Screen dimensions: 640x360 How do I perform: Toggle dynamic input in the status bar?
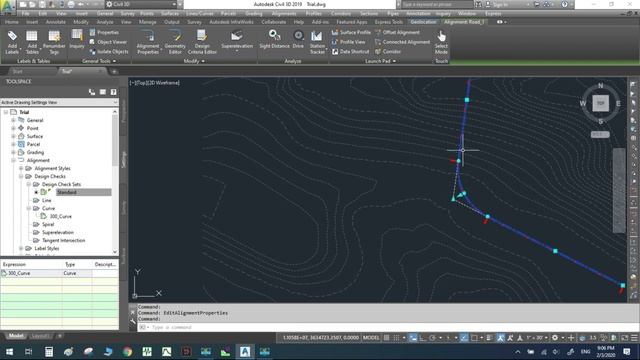click(413, 338)
